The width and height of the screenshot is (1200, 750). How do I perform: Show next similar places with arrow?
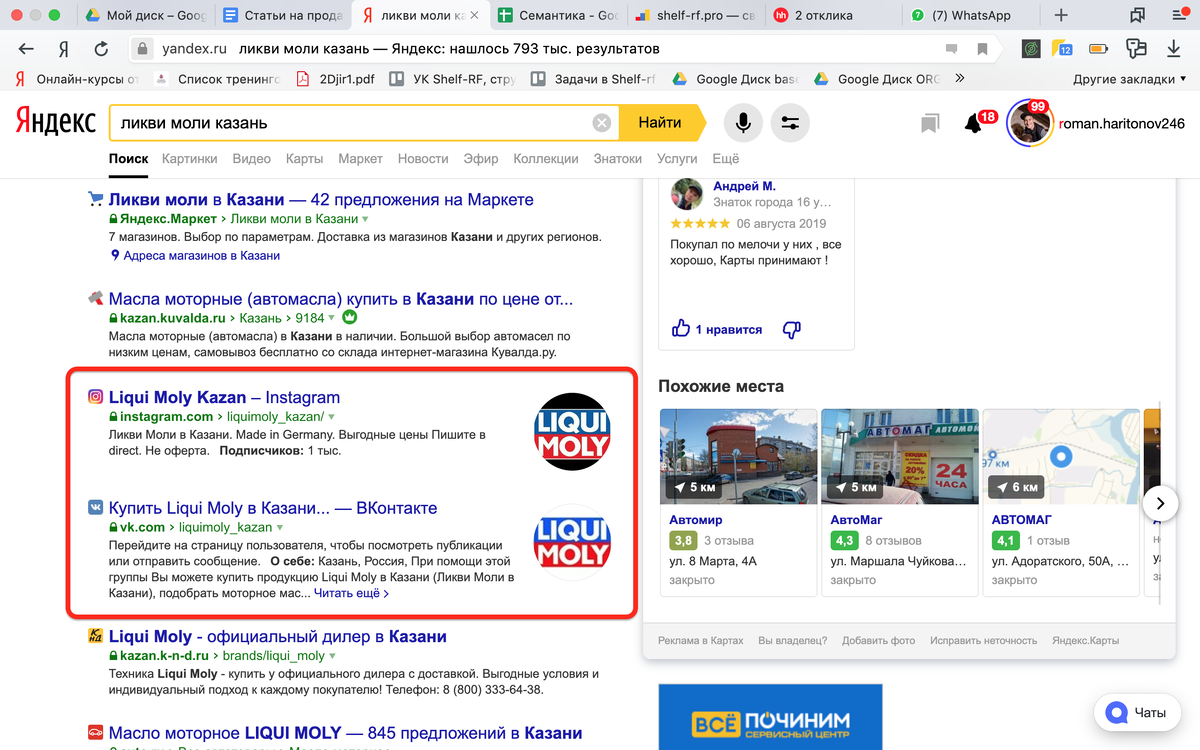click(1160, 503)
